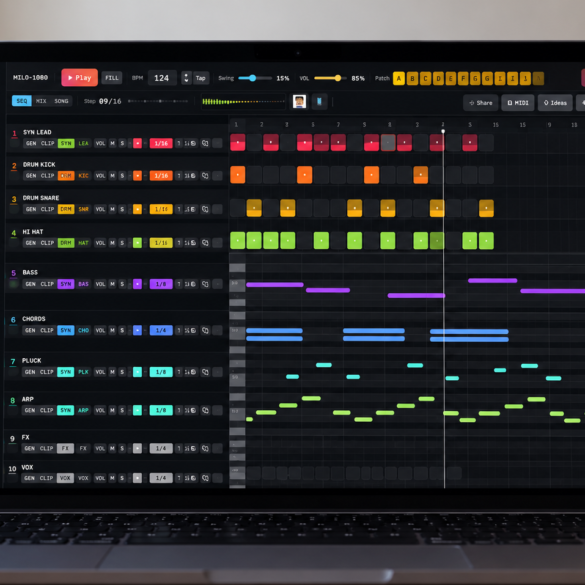This screenshot has width=585, height=585.
Task: Click the gray dot button on VOX
Action: click(x=137, y=478)
